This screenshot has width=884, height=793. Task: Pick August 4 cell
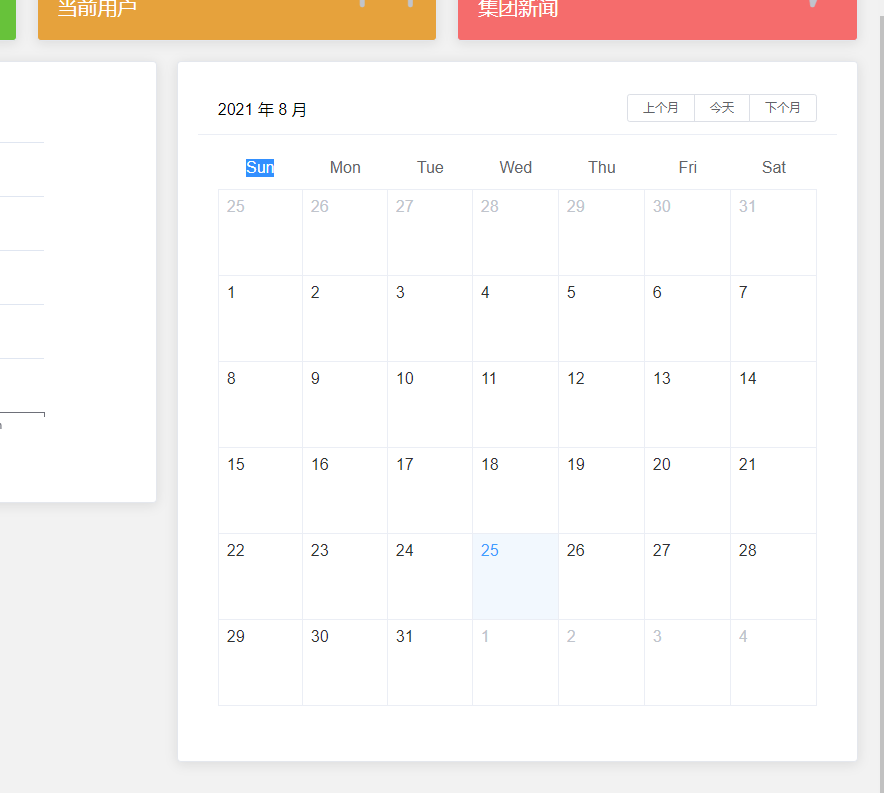pos(515,319)
